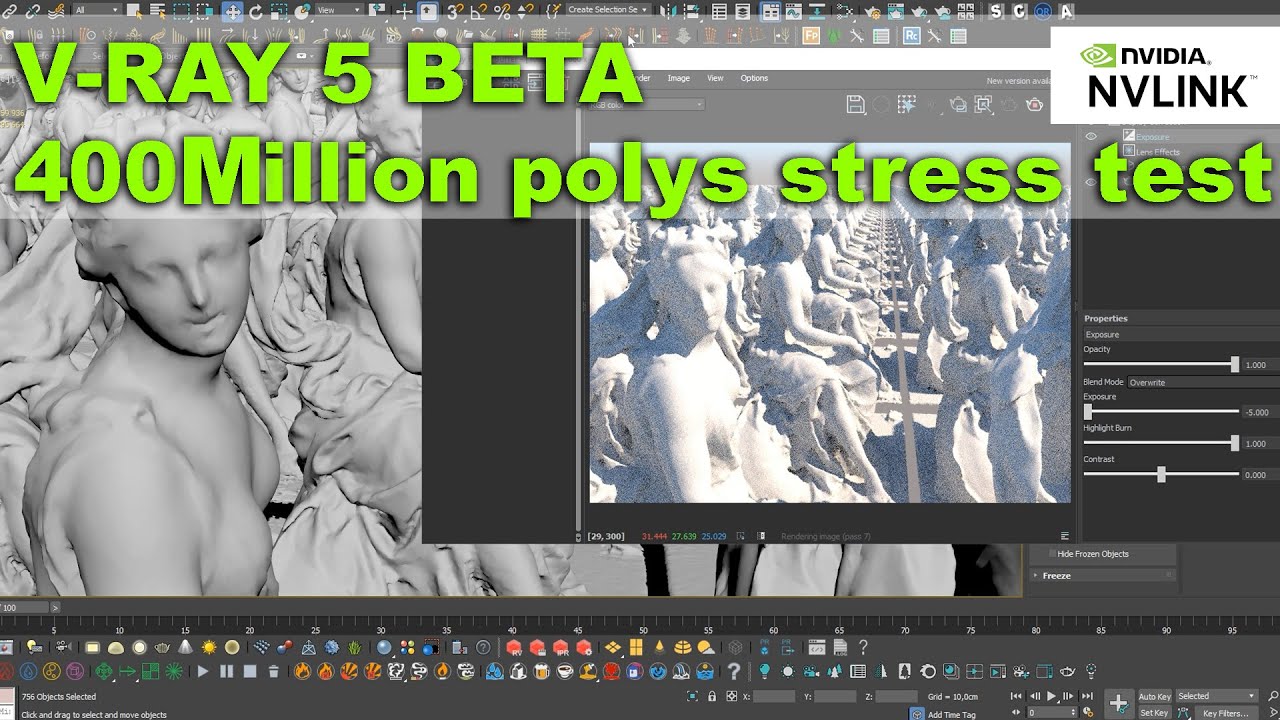Click Add Time Tag
The image size is (1280, 720).
952,714
